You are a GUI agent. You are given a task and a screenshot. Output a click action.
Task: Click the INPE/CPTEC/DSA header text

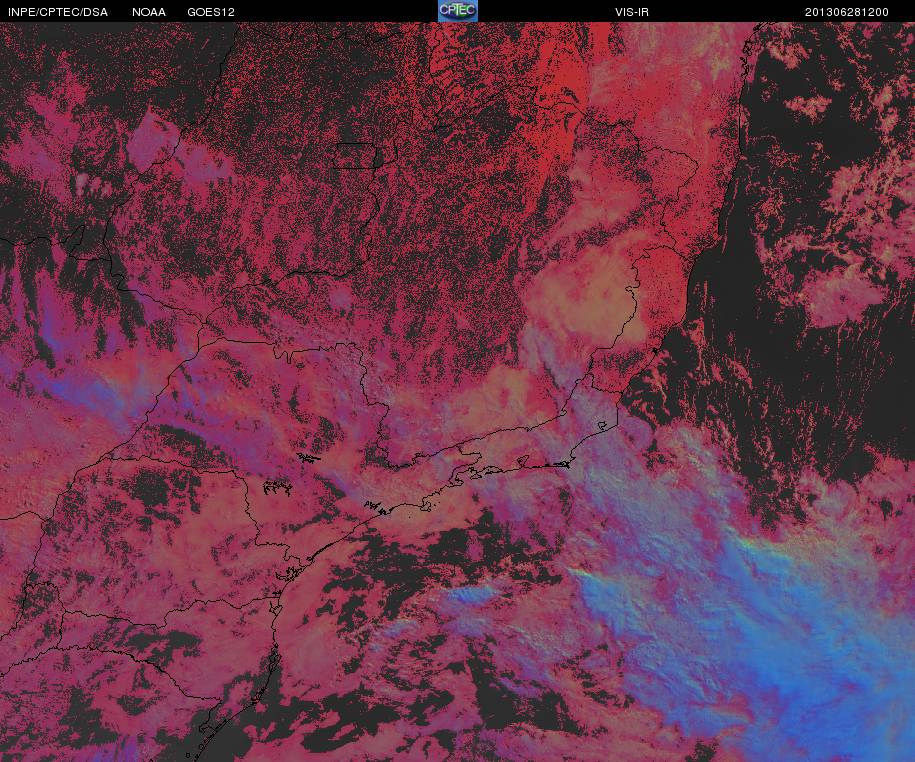click(x=58, y=12)
